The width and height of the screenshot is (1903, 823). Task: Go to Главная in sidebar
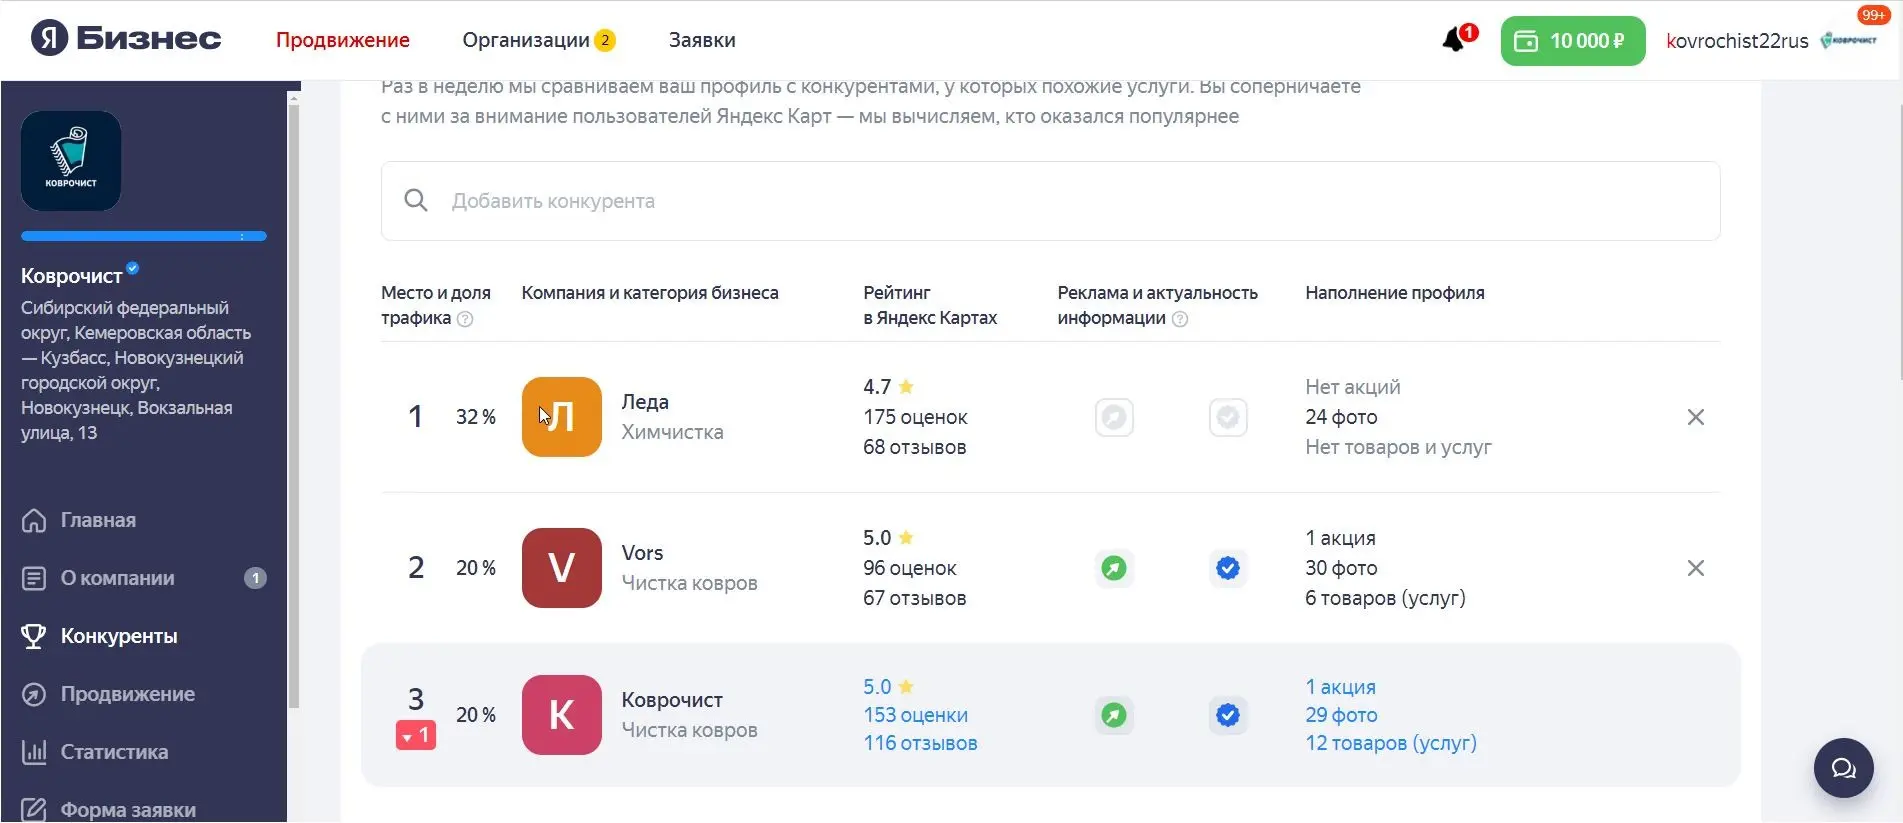[98, 520]
